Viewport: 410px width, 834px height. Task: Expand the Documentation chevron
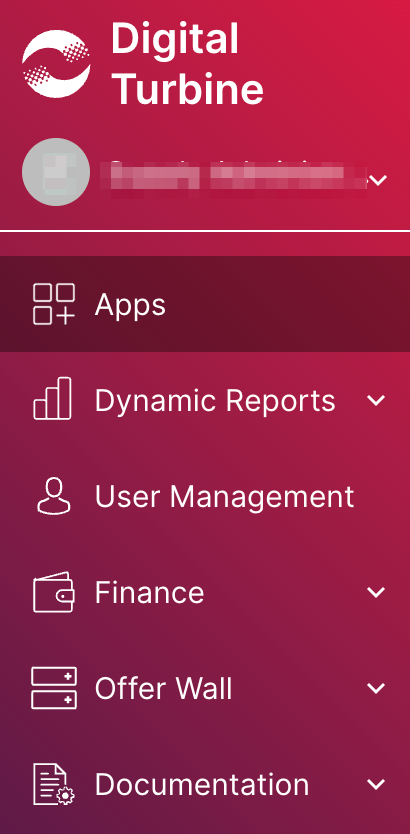(376, 784)
